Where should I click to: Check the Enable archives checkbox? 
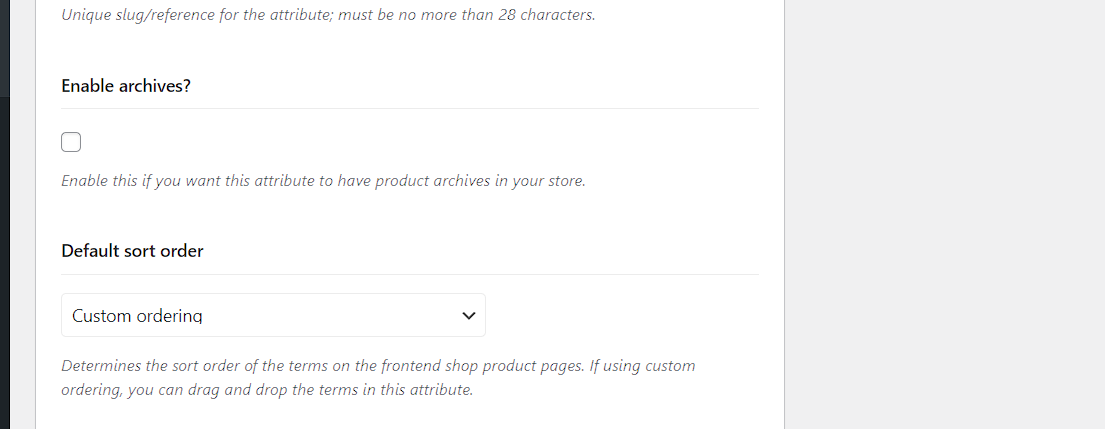(x=71, y=142)
